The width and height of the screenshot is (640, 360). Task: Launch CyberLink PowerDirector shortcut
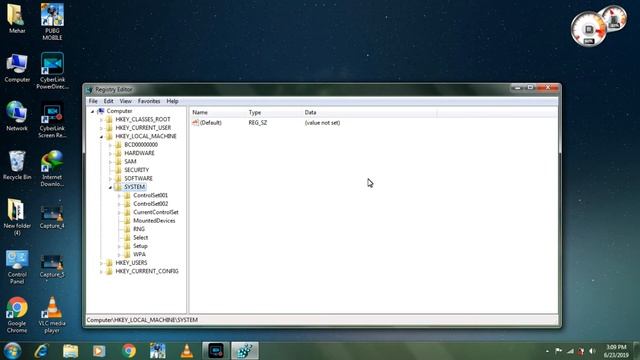[x=52, y=71]
